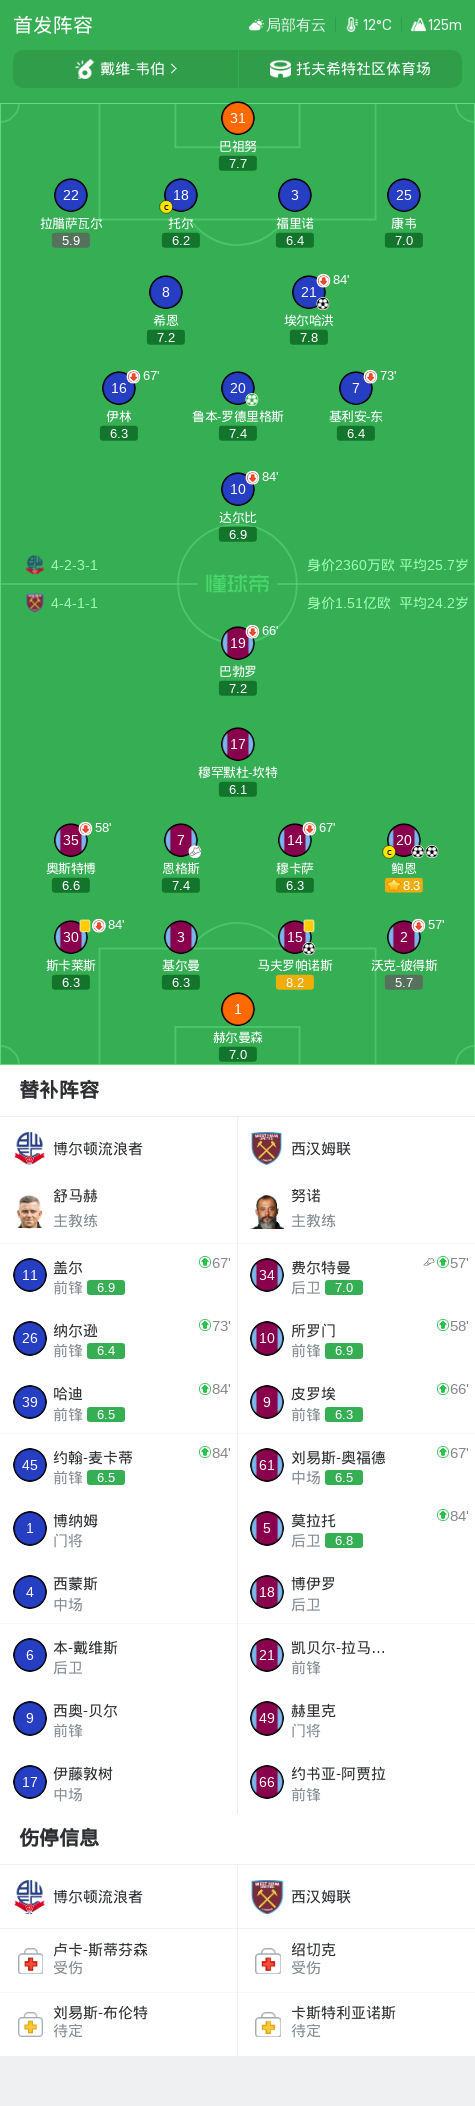Tap 马夫罗帕诺斯 number 15 player icon

(294, 937)
